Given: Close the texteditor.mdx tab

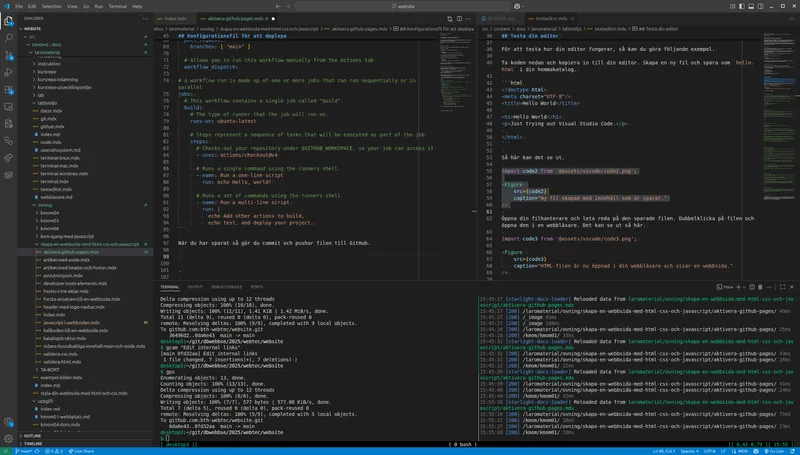Looking at the screenshot, I should [572, 18].
